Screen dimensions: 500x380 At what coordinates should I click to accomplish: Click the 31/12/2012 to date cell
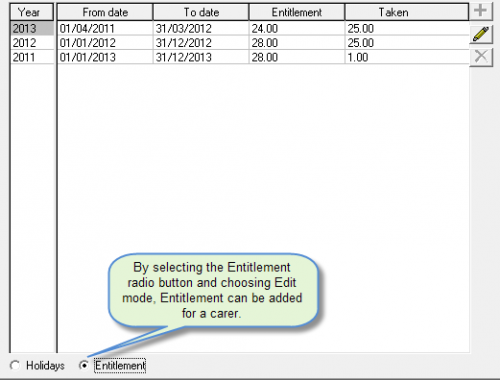click(201, 43)
